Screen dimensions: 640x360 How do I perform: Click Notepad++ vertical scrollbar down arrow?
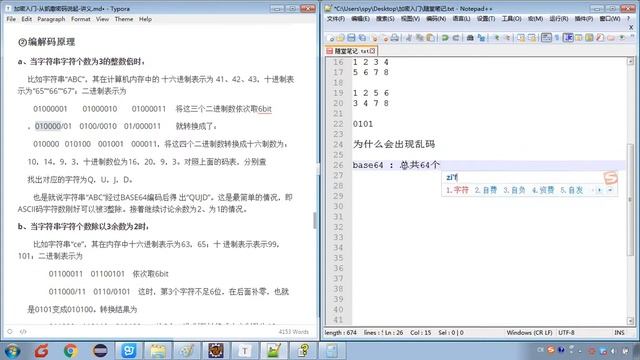click(631, 321)
